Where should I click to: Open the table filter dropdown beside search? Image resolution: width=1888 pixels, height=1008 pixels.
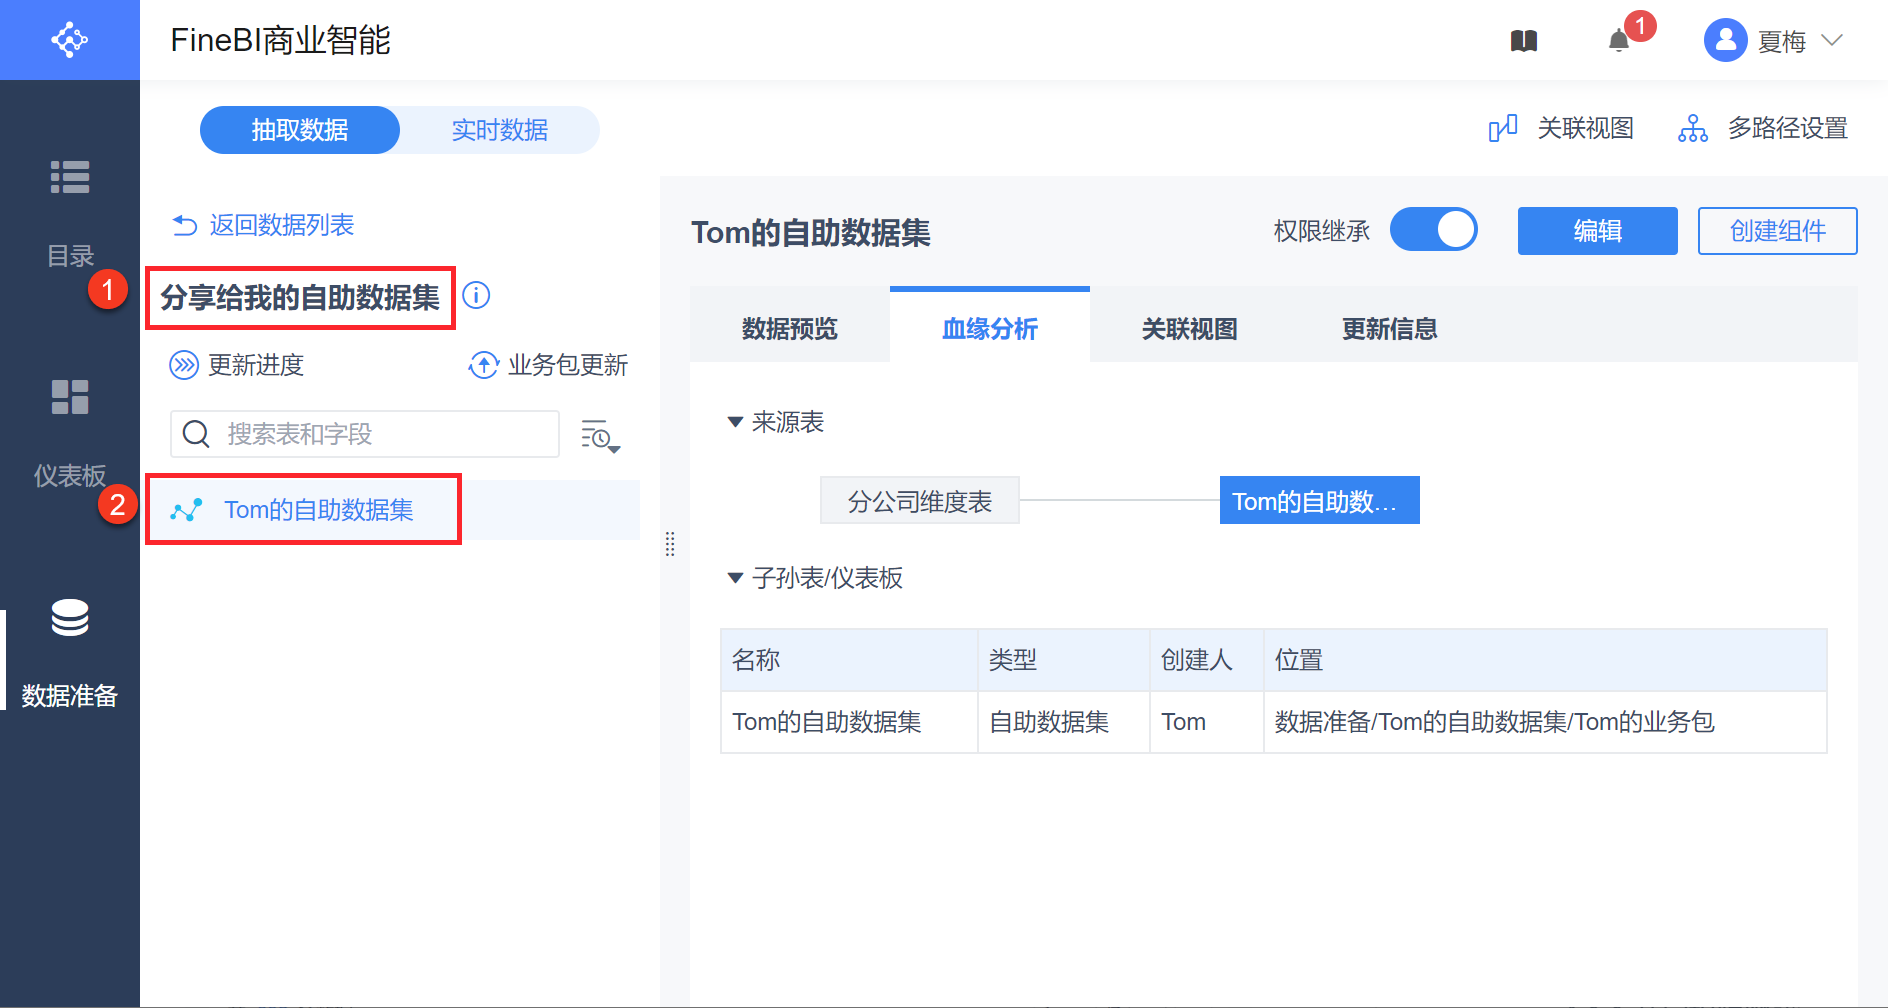(x=600, y=435)
